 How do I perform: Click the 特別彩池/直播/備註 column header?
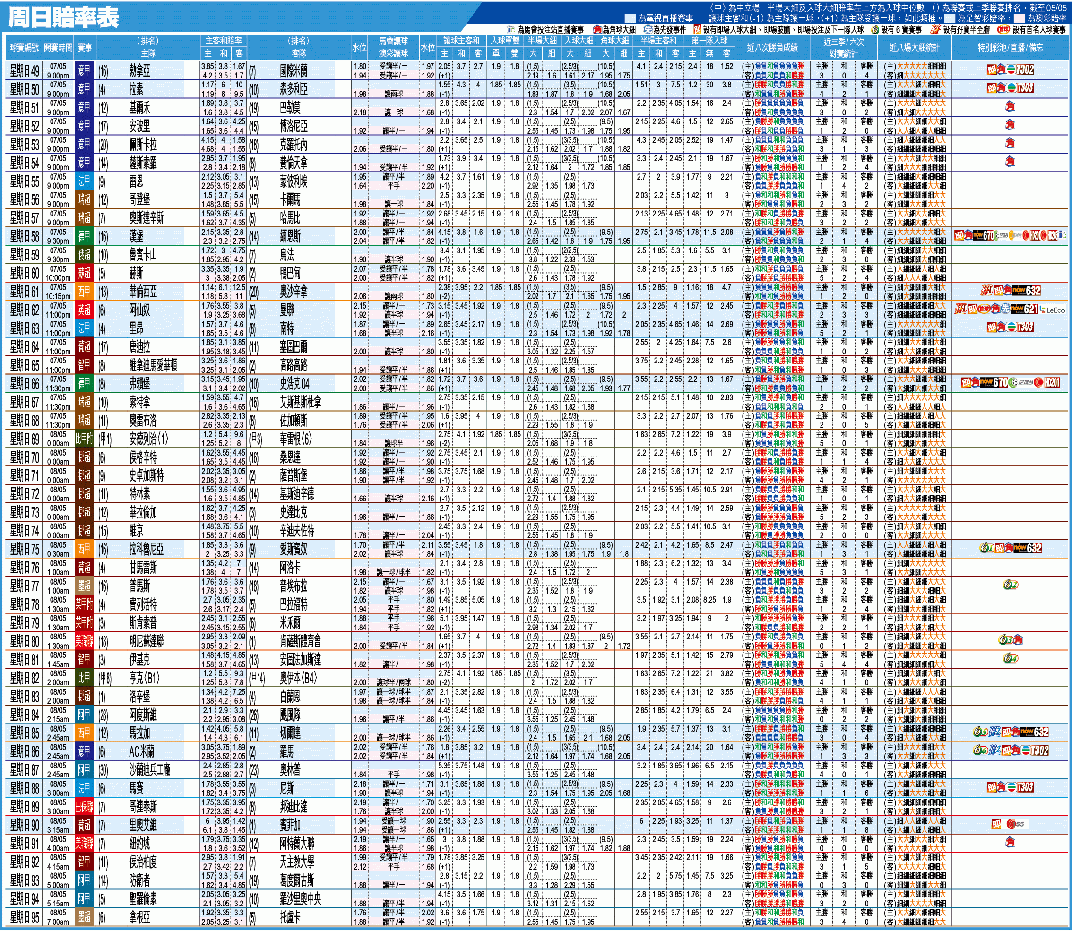click(x=1010, y=48)
